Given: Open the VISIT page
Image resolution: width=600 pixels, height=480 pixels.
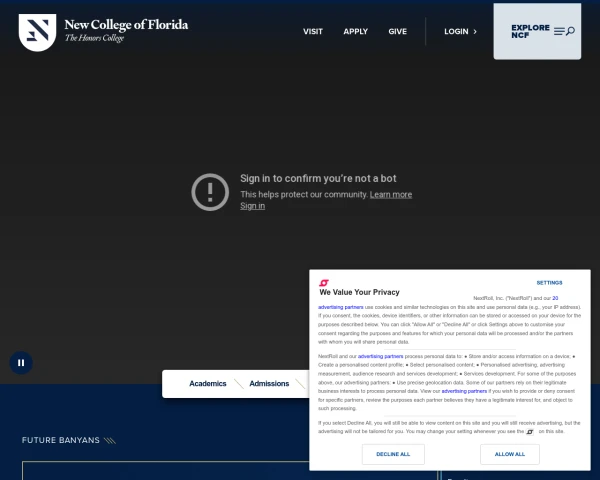Looking at the screenshot, I should (313, 32).
